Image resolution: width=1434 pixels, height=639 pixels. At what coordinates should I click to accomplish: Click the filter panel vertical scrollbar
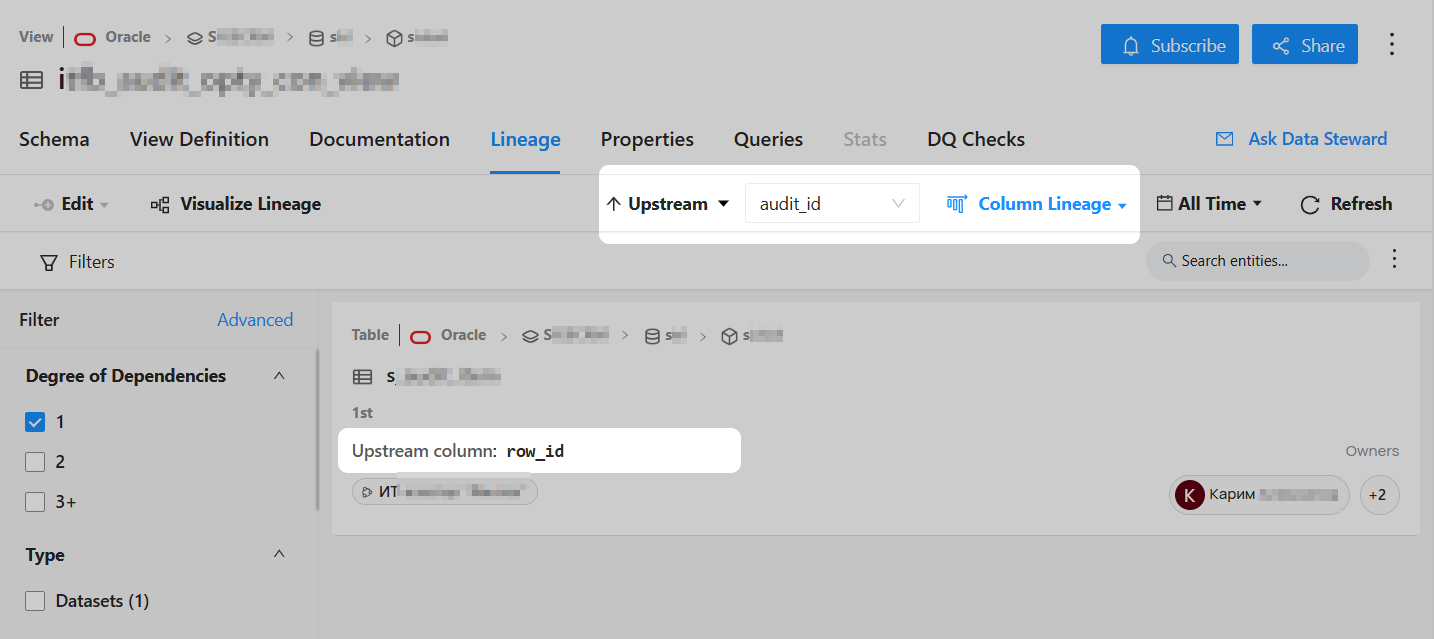(x=318, y=430)
